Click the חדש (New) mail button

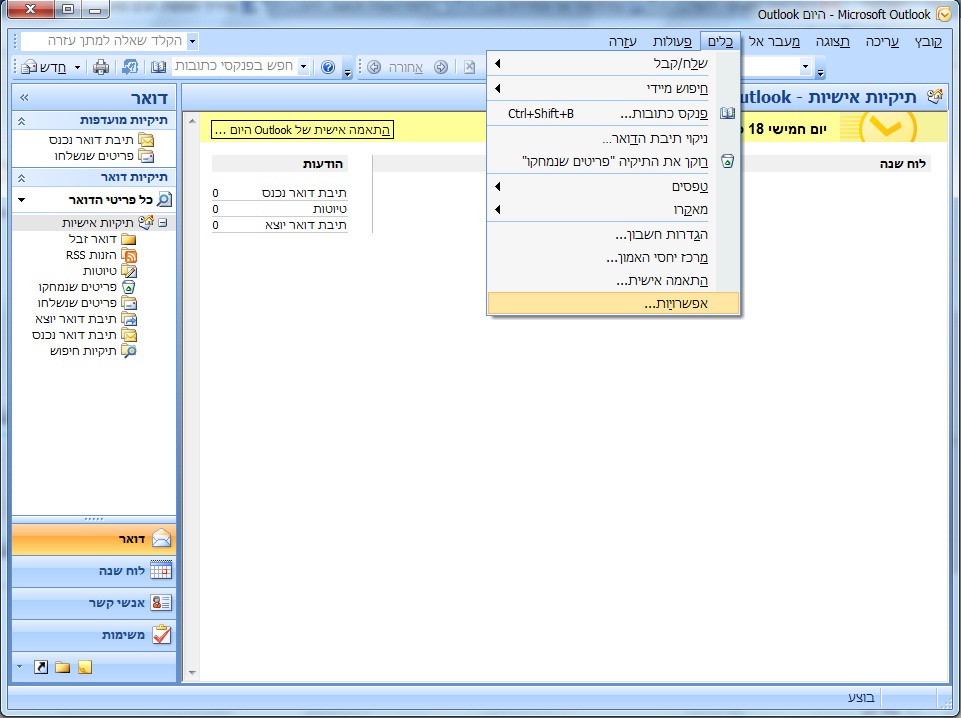(44, 67)
